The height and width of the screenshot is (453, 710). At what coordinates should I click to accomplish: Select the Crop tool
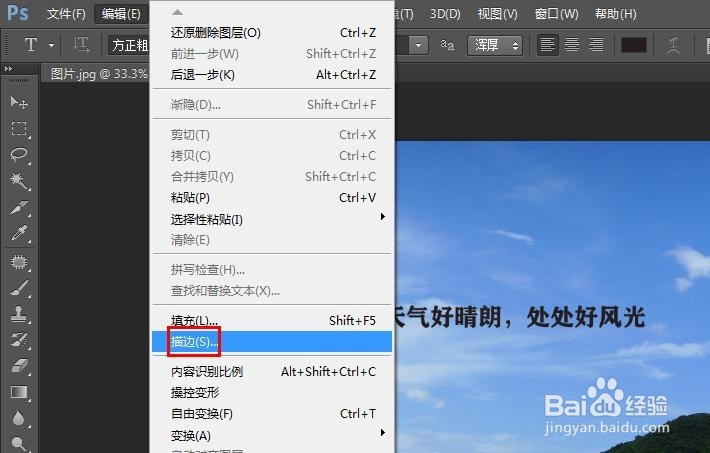[x=19, y=207]
